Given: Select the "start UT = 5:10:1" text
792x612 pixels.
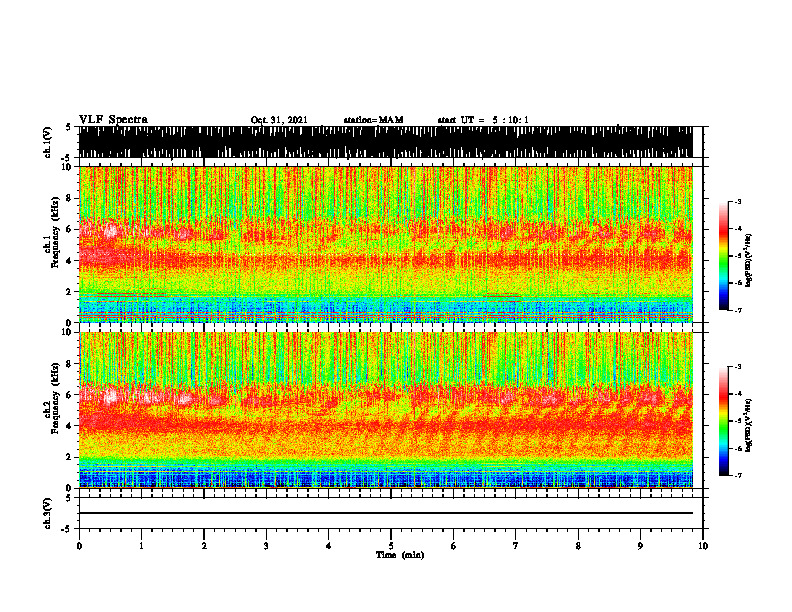Looking at the screenshot, I should pos(483,120).
